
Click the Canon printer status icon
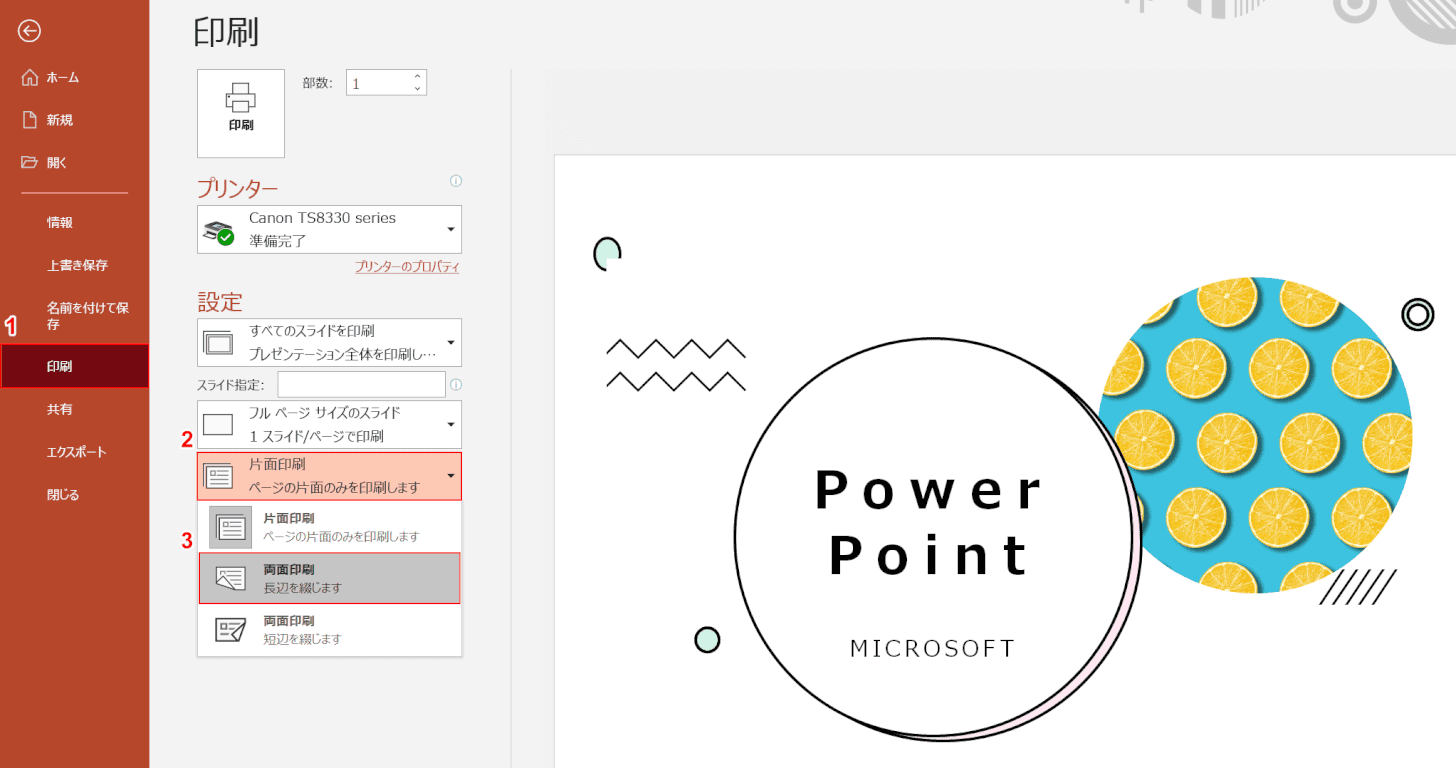(219, 232)
